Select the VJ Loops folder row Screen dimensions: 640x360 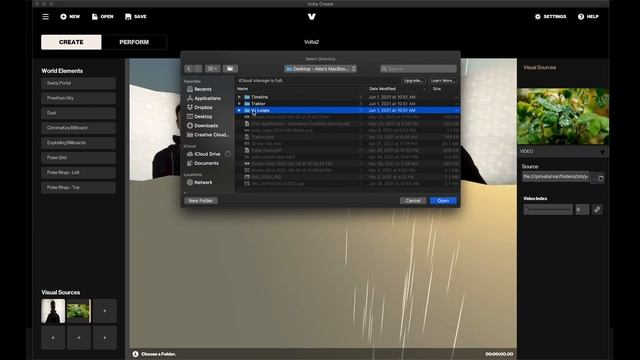click(x=347, y=110)
